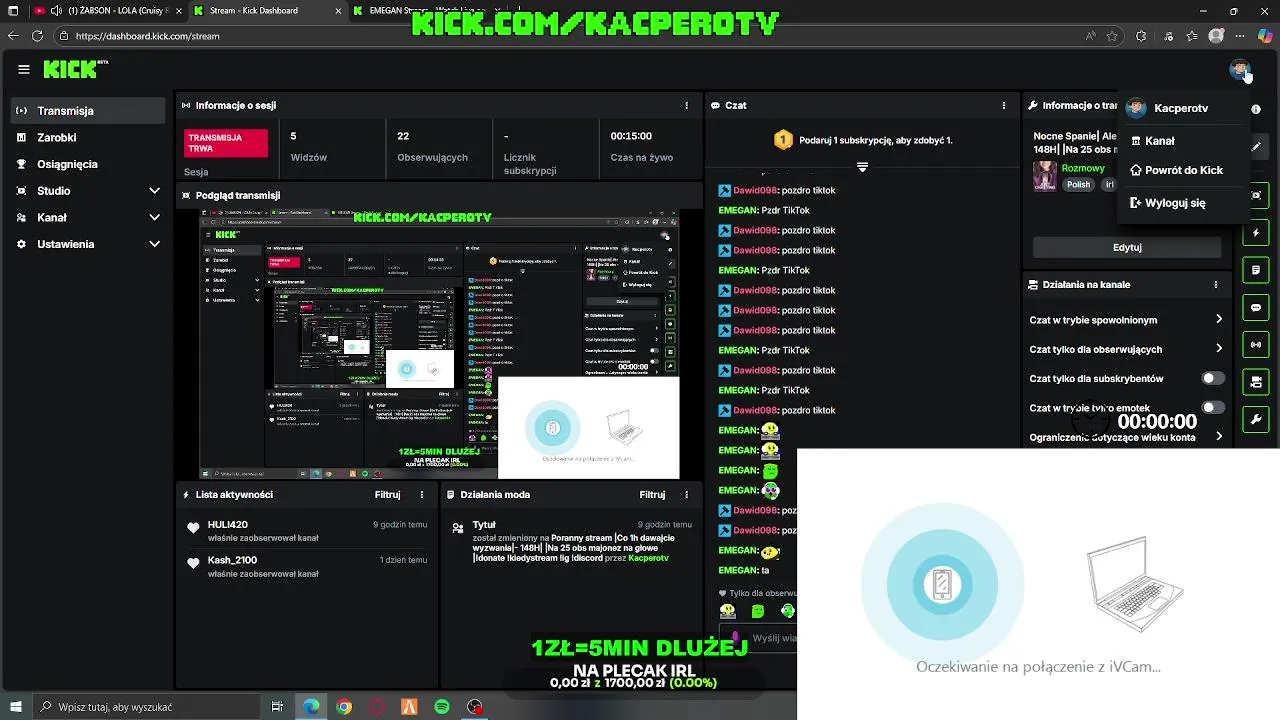Screen dimensions: 1280x720
Task: Open session info panel options menu
Action: [x=686, y=105]
